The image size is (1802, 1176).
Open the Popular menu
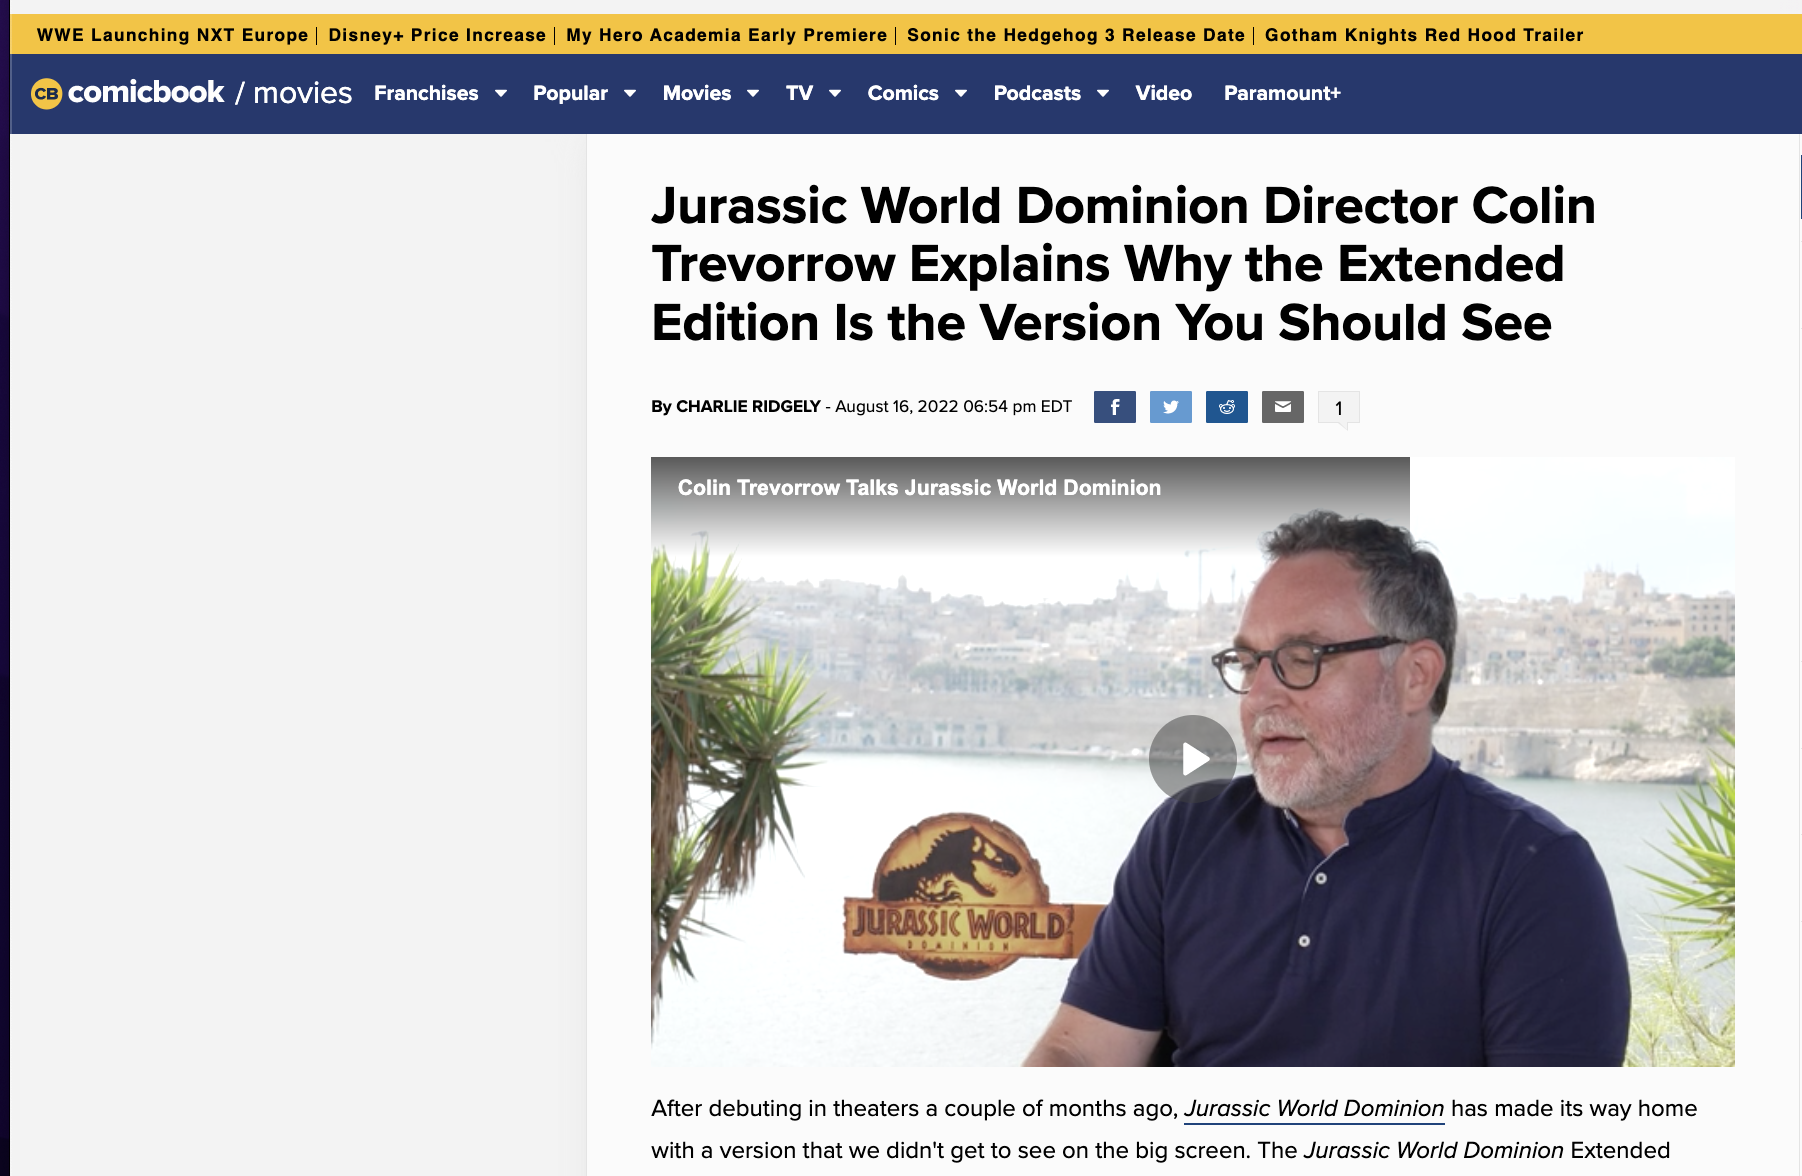click(570, 93)
